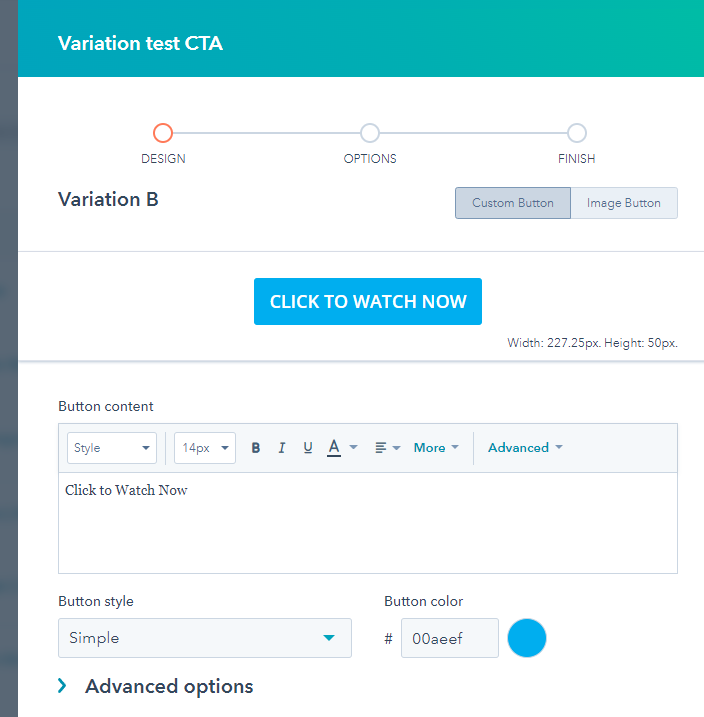
Task: Click the hex color input field
Action: click(450, 638)
